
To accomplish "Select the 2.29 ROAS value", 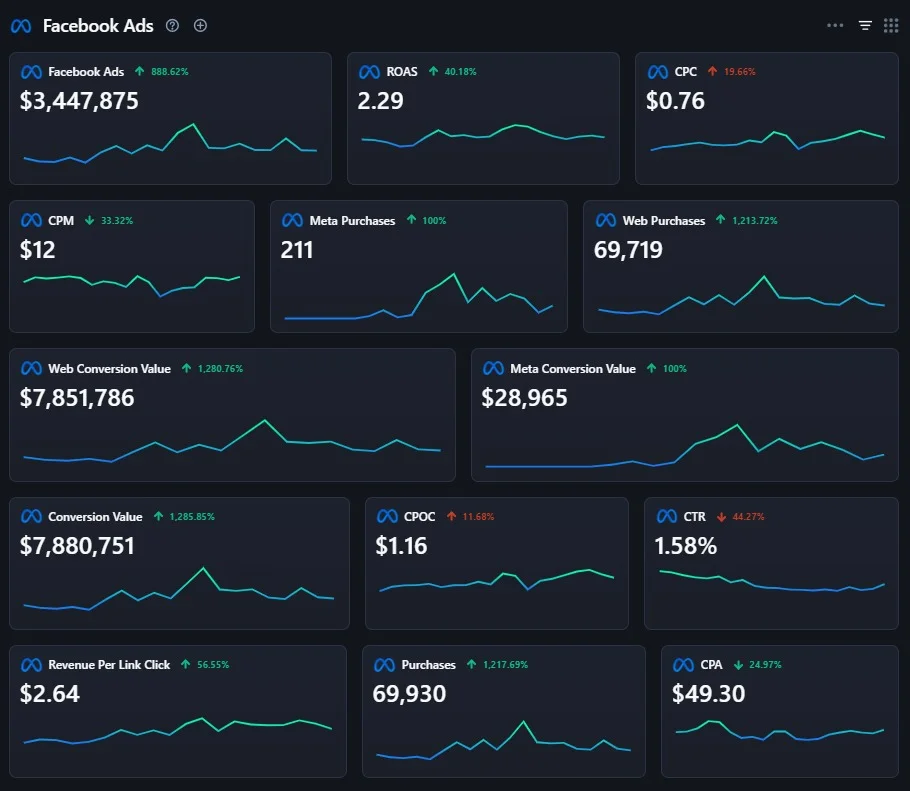I will click(x=380, y=101).
